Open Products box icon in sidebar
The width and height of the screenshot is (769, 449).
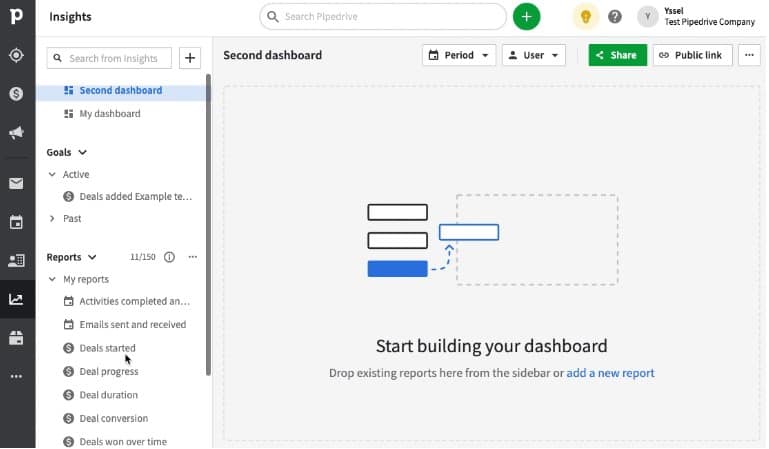point(16,338)
